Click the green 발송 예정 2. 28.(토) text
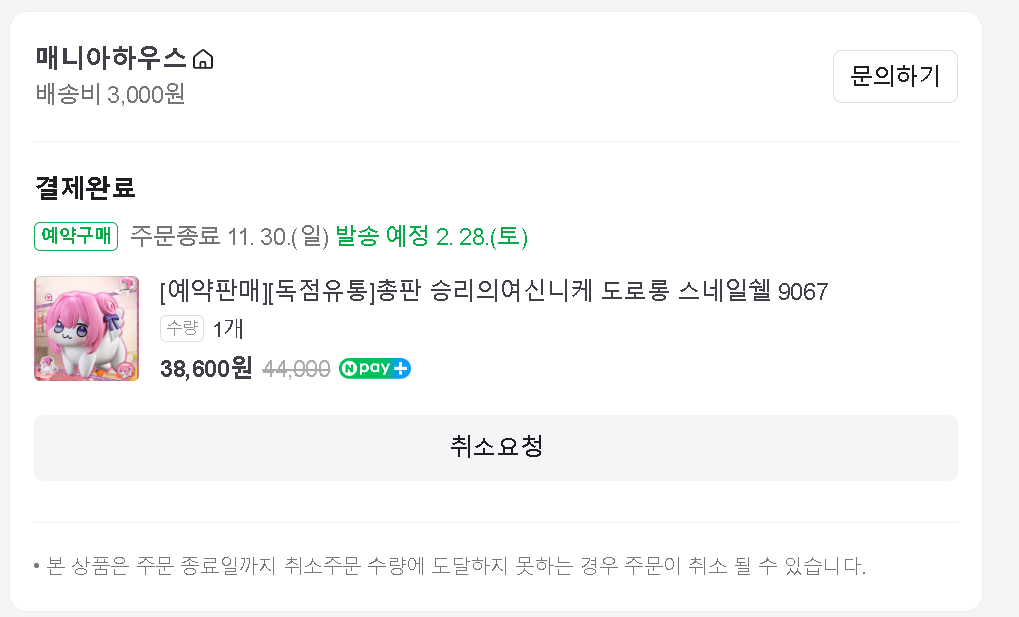1019x617 pixels. click(x=431, y=236)
